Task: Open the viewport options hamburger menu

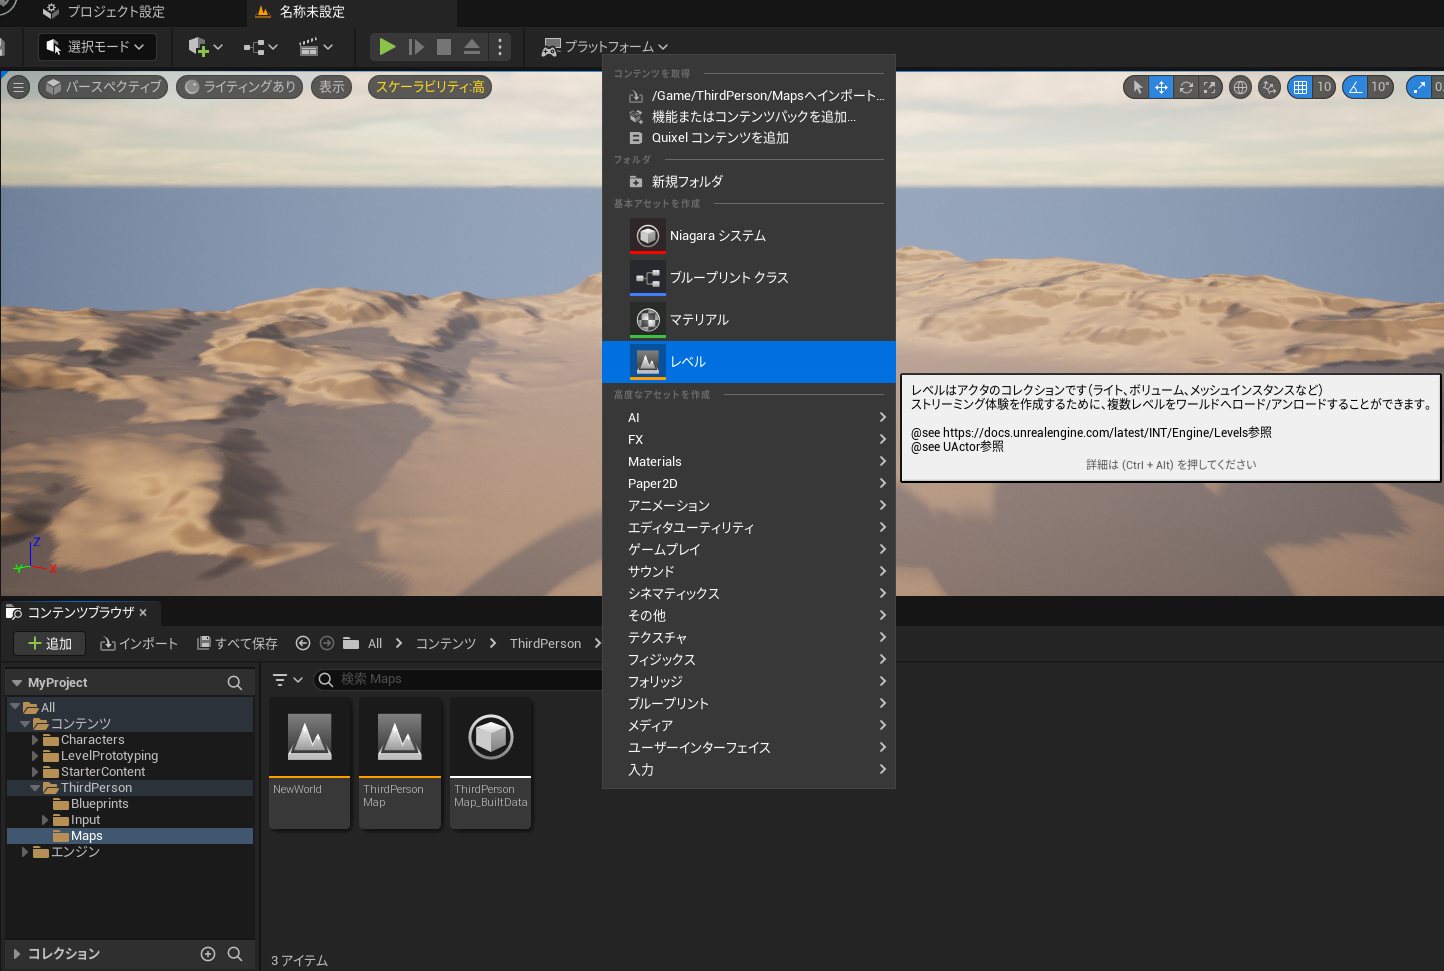Action: (x=18, y=87)
